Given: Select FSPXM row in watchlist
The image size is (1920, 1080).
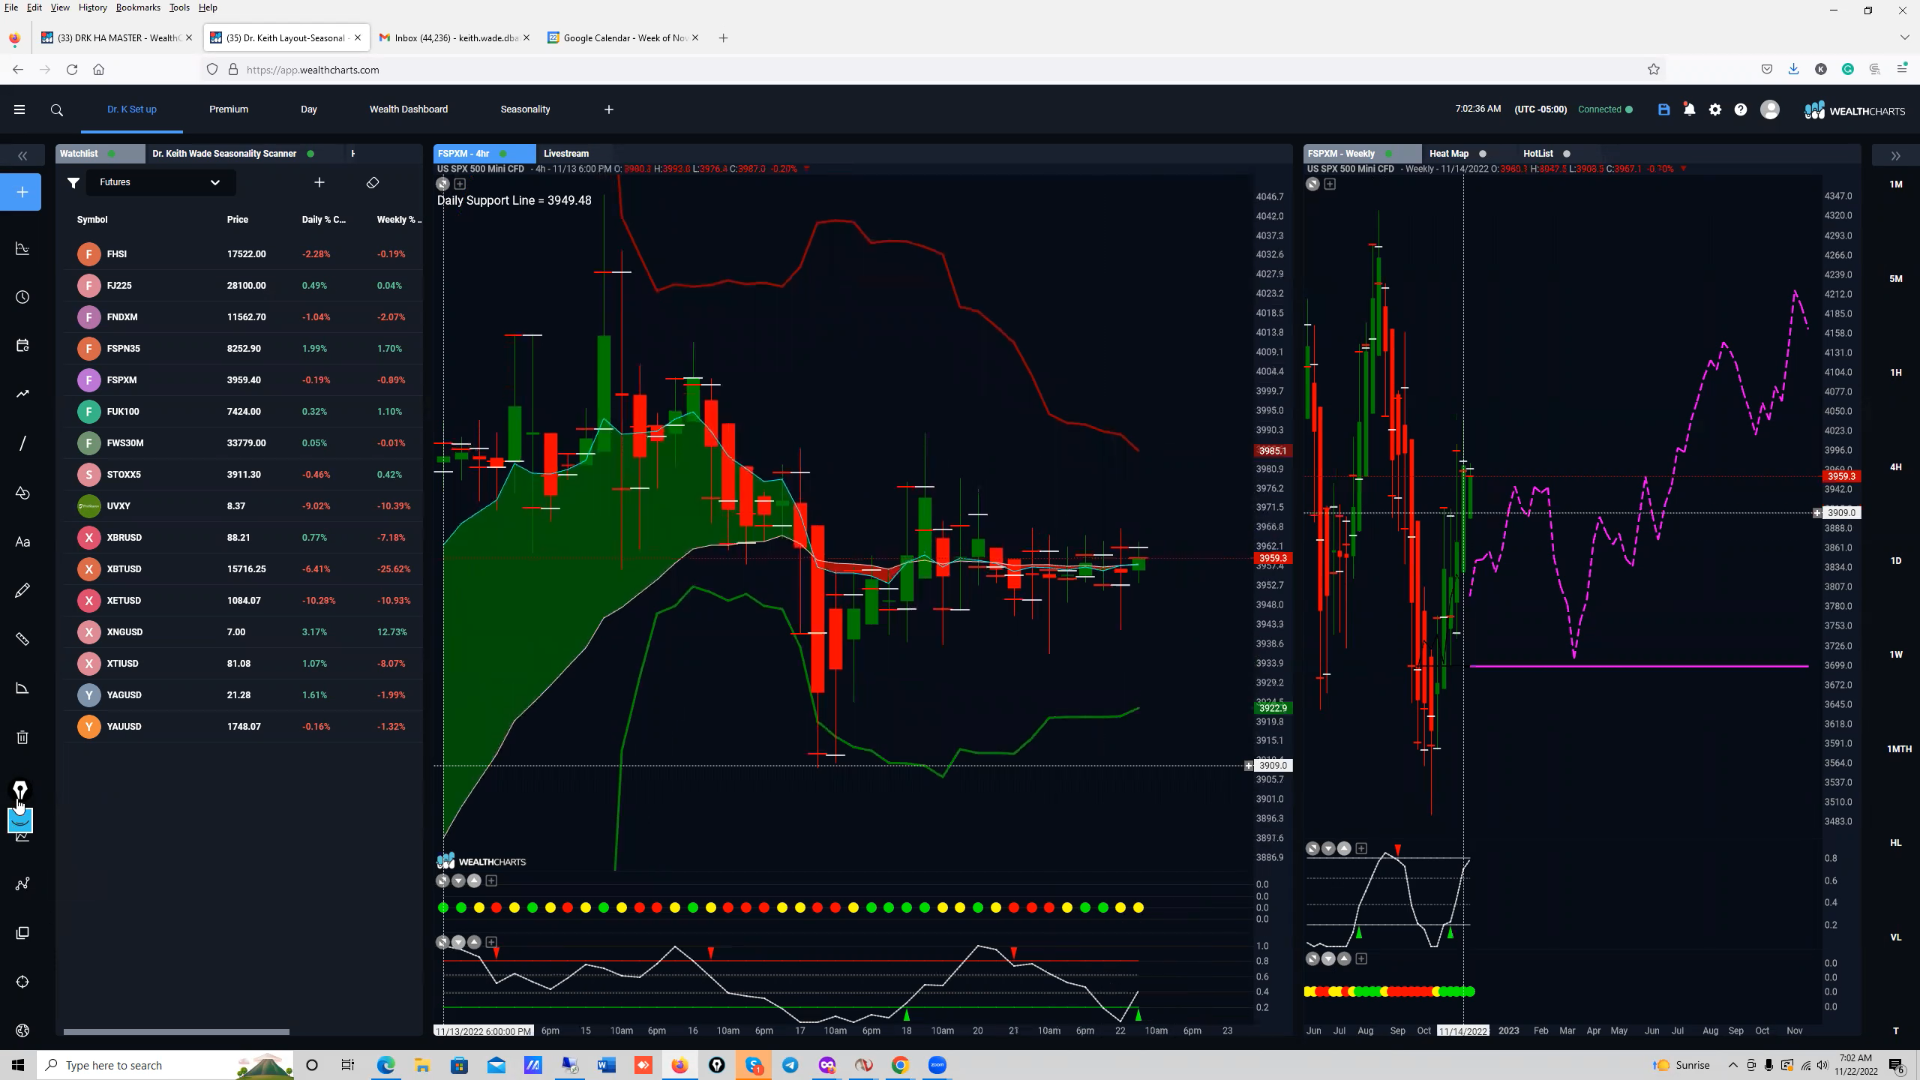Looking at the screenshot, I should (x=243, y=380).
